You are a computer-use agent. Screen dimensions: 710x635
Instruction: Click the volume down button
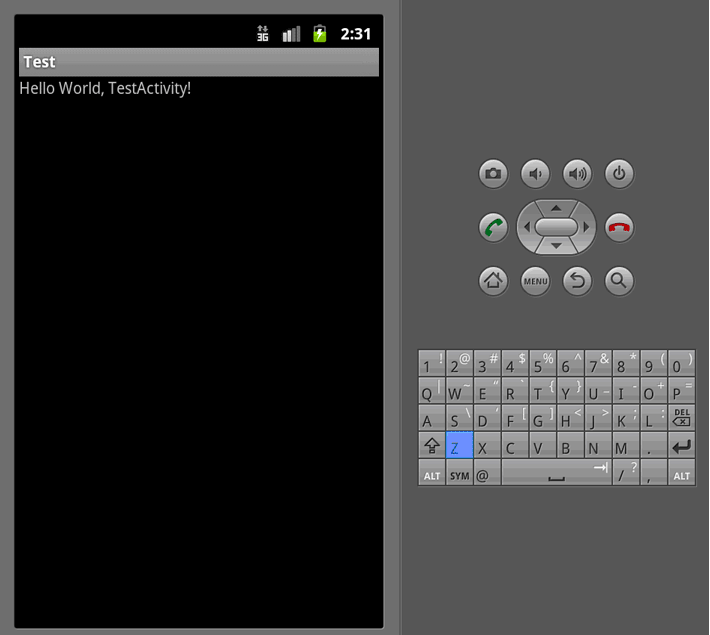click(535, 173)
